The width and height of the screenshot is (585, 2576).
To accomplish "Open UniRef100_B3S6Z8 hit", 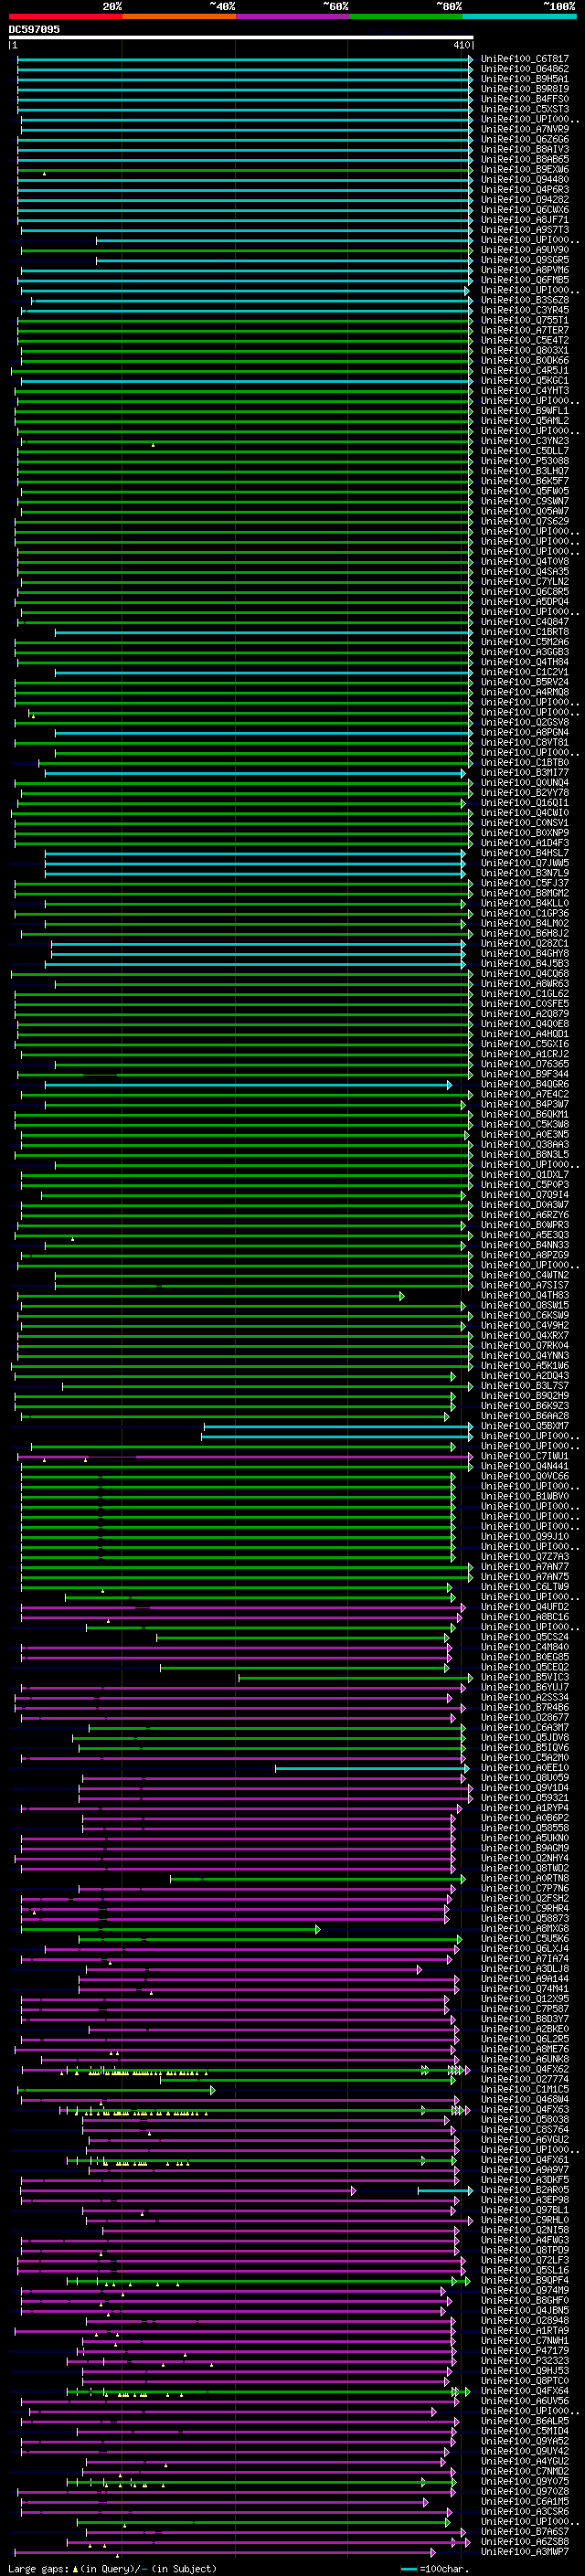I will 525,300.
